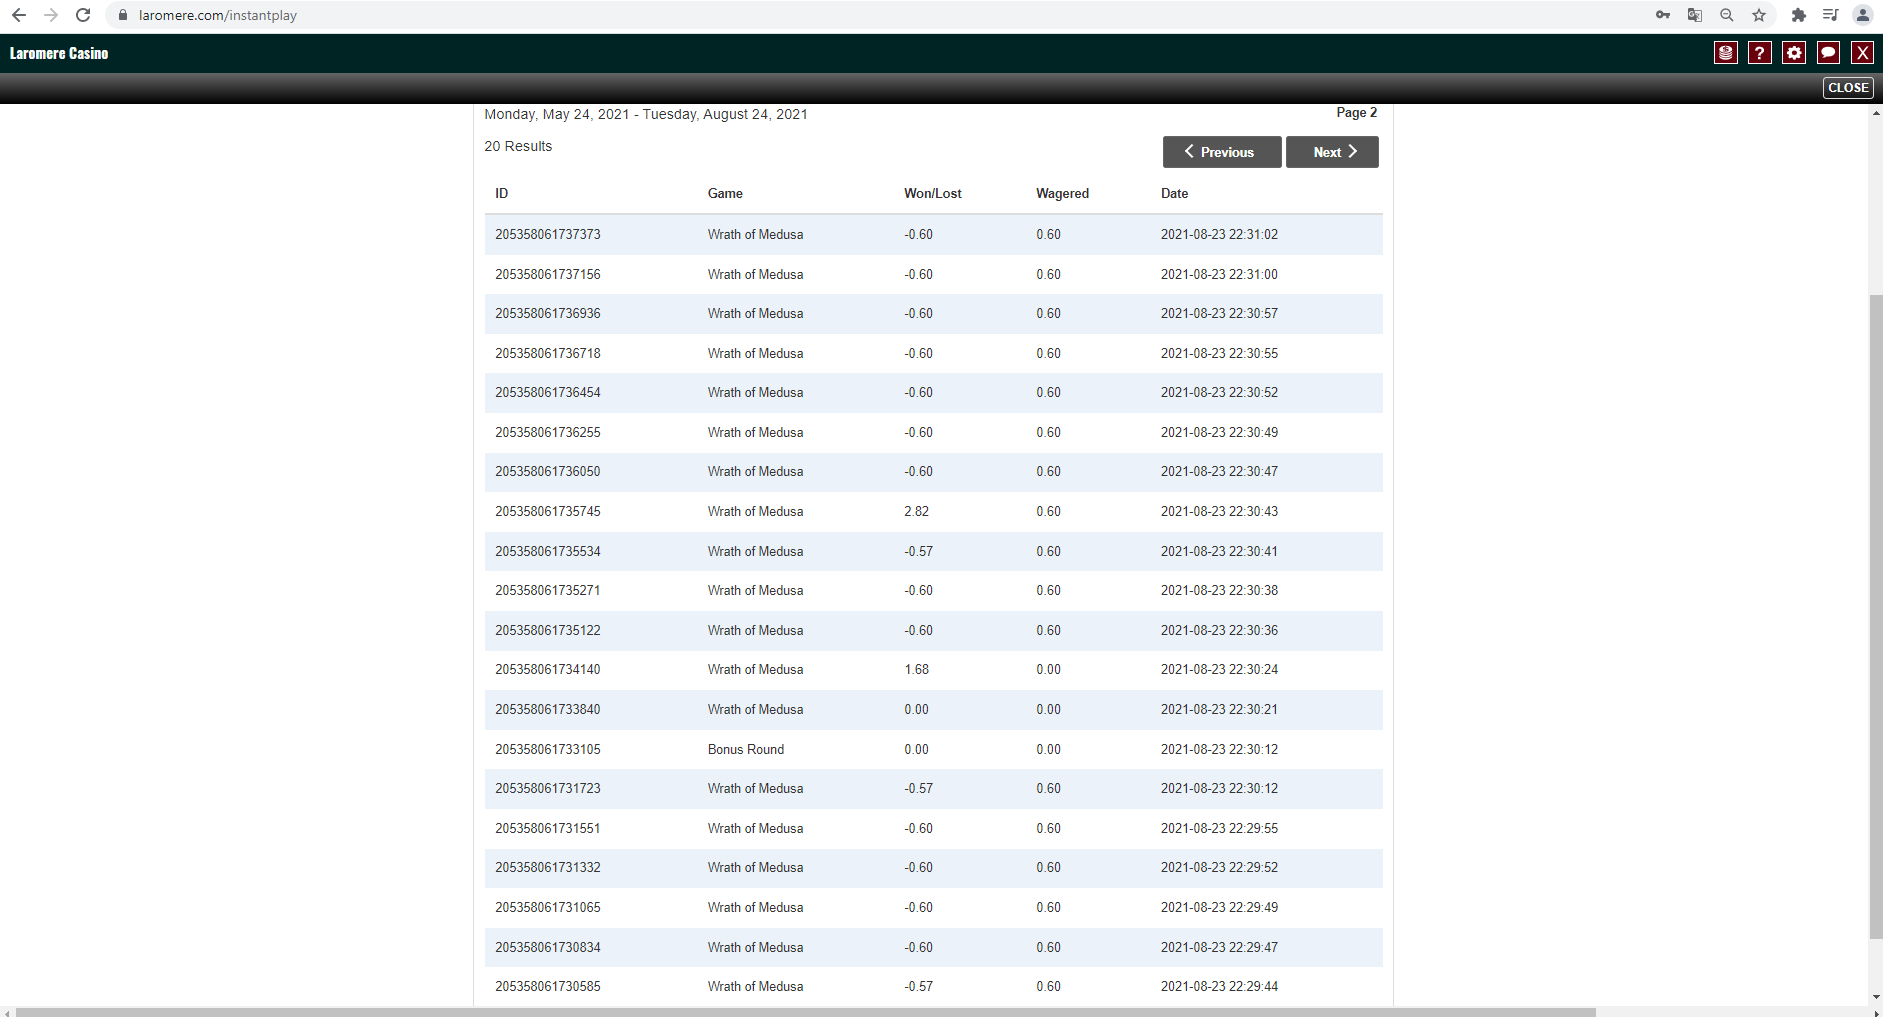Screen dimensions: 1883x1017
Task: Open live chat speech bubble icon
Action: [1828, 53]
